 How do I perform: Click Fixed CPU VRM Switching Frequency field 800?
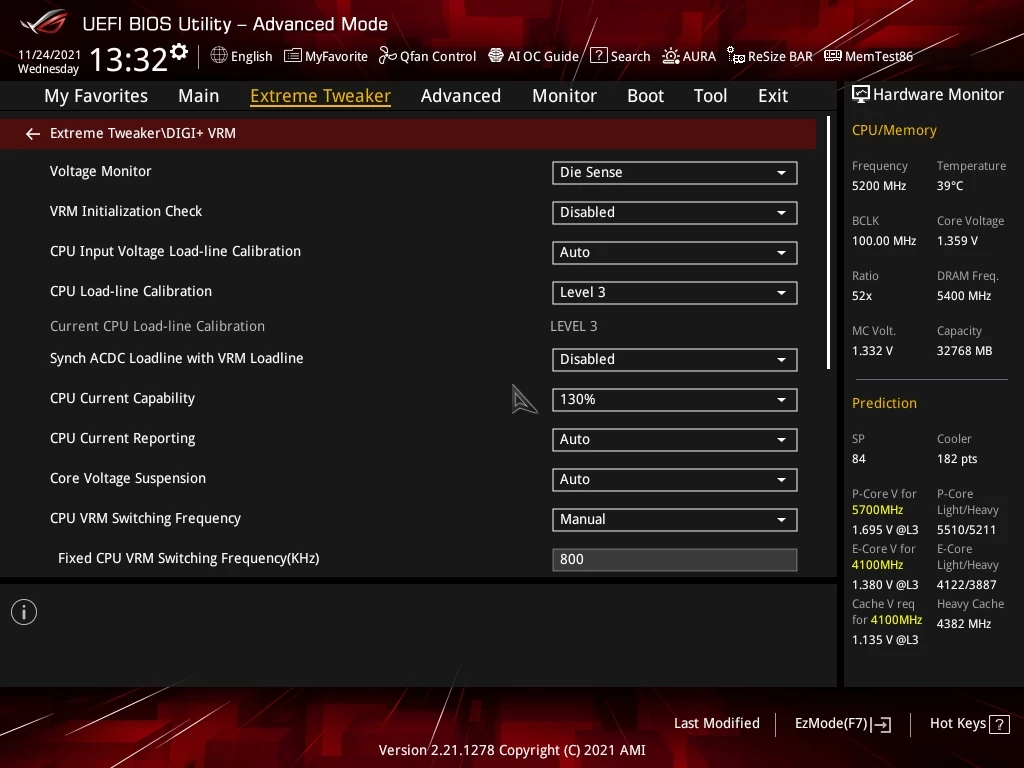[x=674, y=559]
